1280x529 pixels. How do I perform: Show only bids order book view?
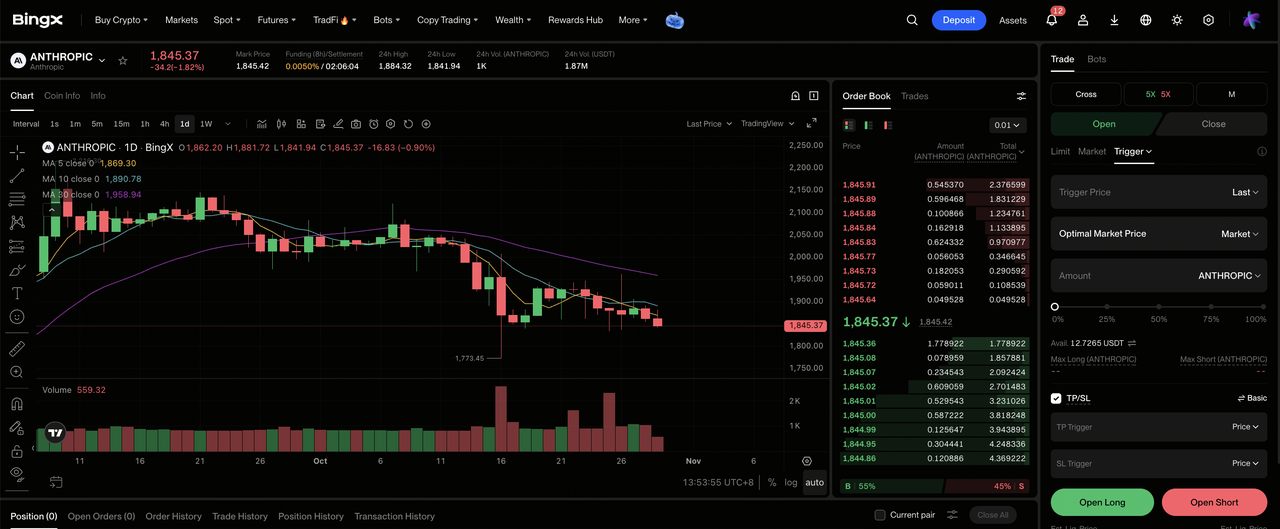click(x=868, y=125)
